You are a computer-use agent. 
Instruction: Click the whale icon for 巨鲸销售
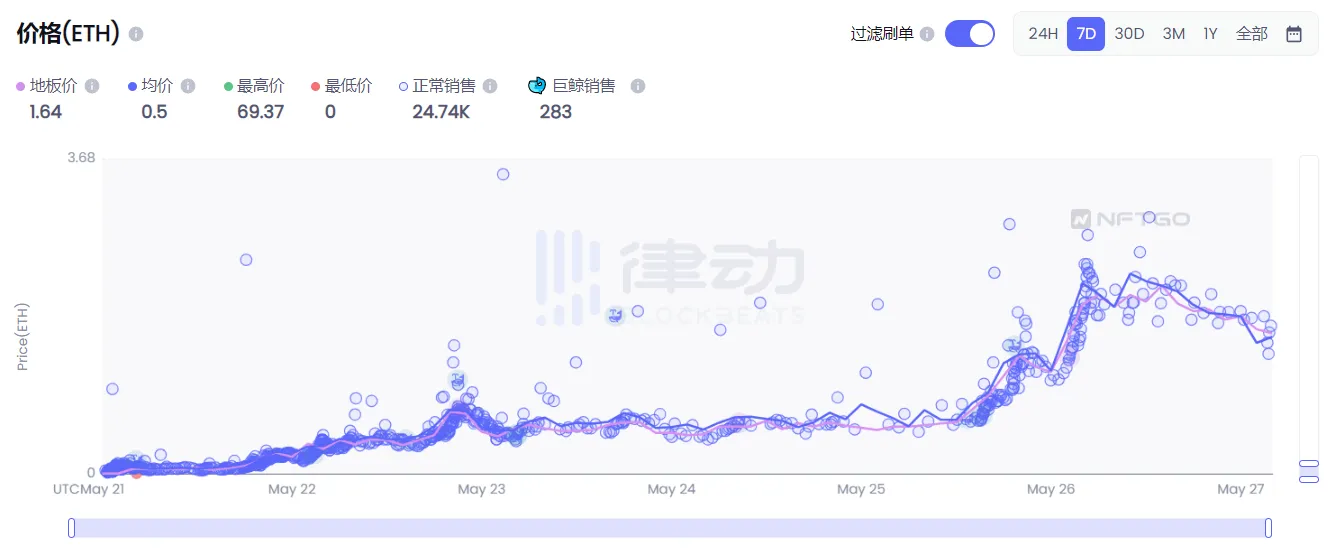coord(537,86)
